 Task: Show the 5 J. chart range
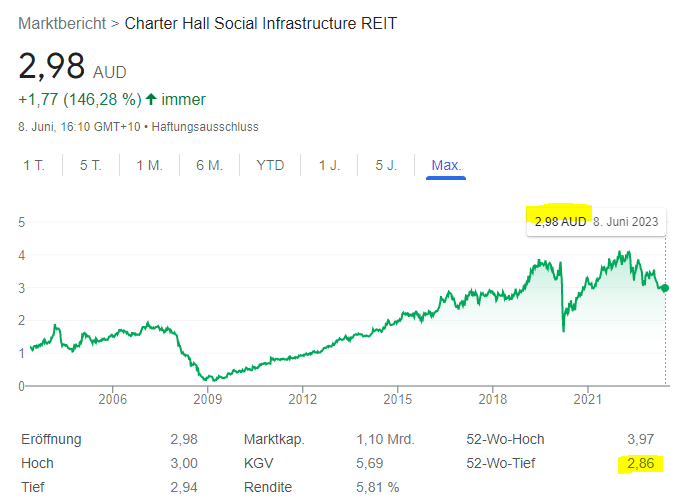[x=386, y=165]
